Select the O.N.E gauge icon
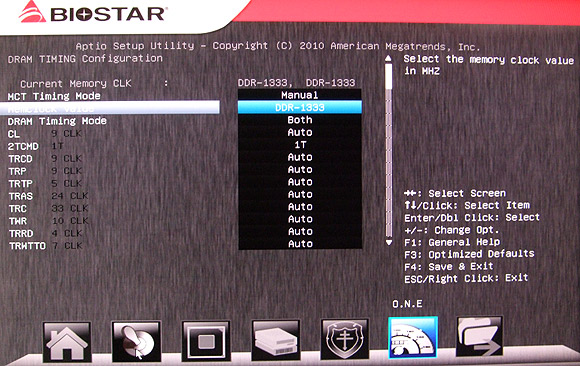Image resolution: width=580 pixels, height=366 pixels. pos(413,338)
